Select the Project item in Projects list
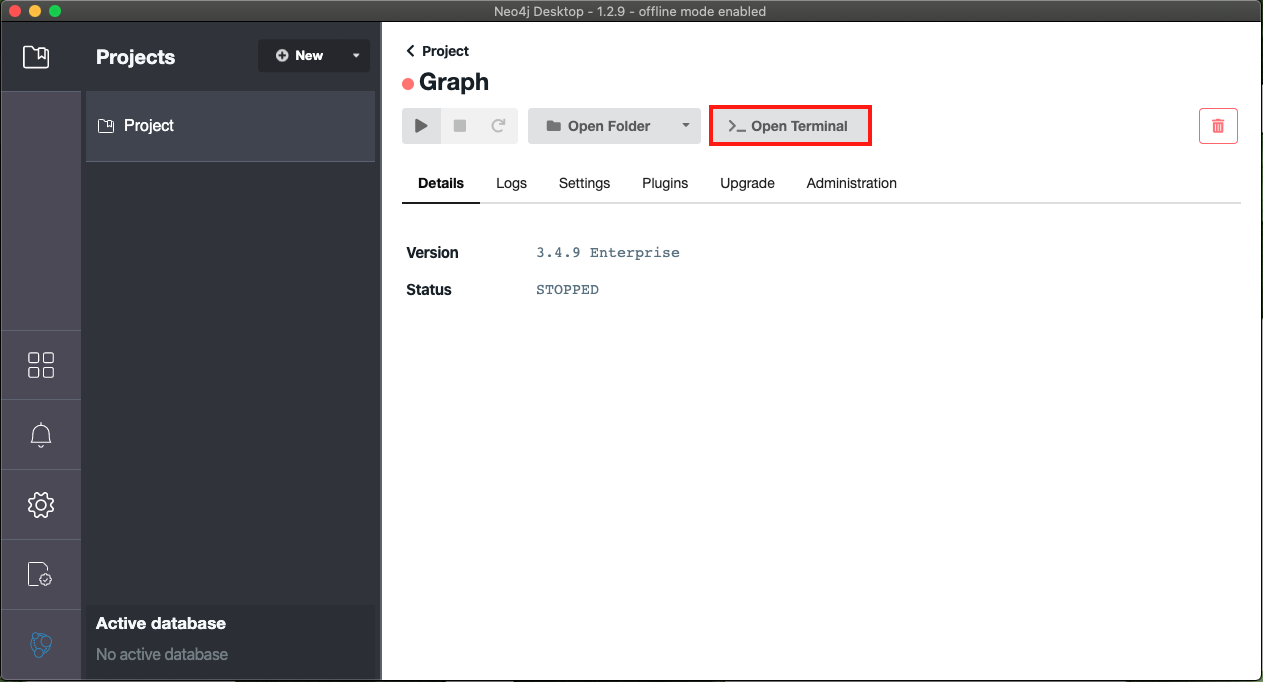This screenshot has height=682, width=1263. point(230,126)
